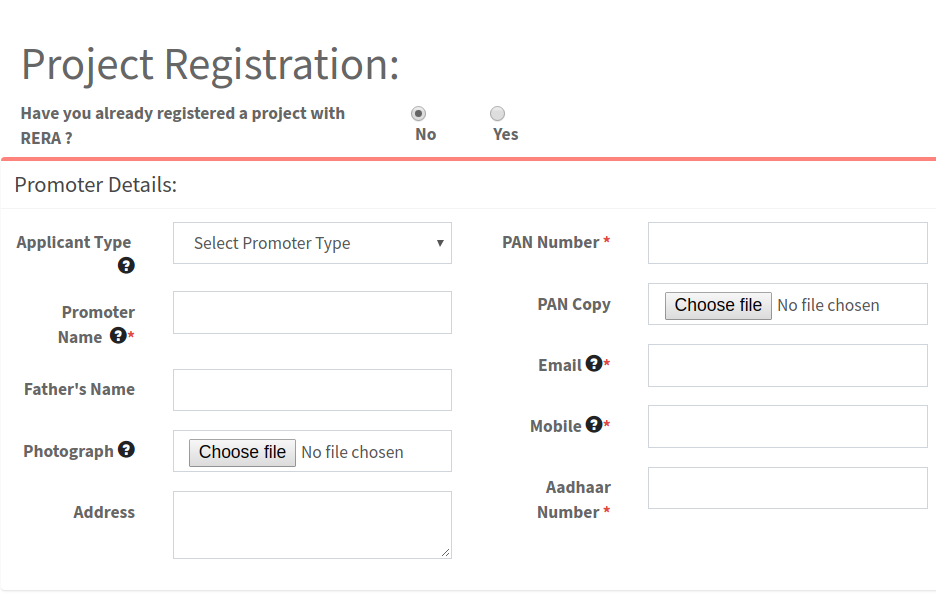Focus the Father's Name input box

click(312, 390)
